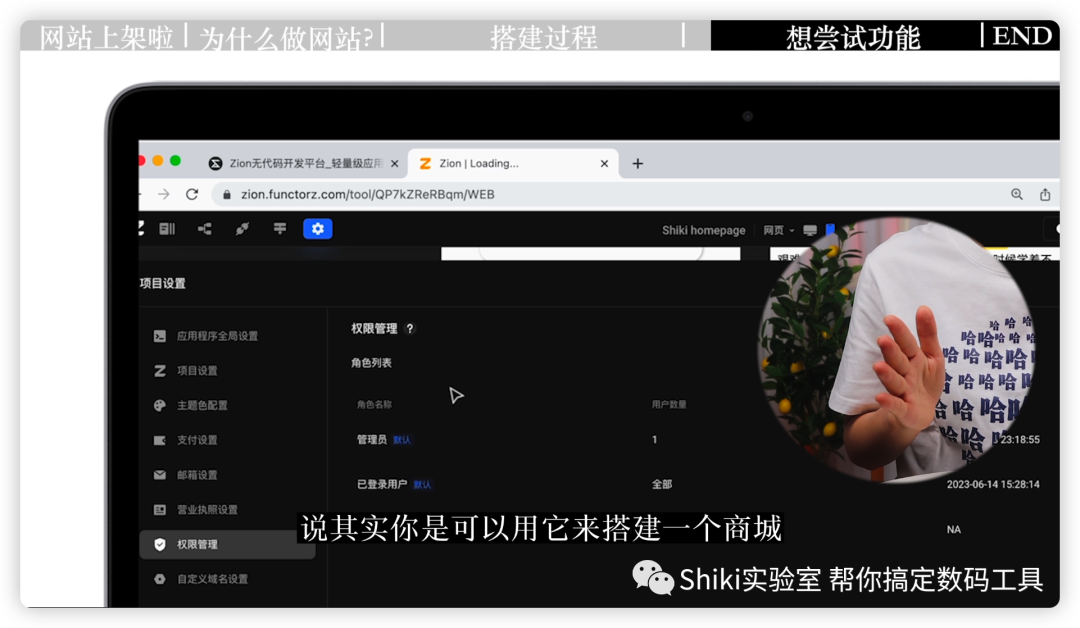Viewport: 1080px width, 628px height.
Task: Click the wallet icon for 支付设置
Action: point(160,440)
